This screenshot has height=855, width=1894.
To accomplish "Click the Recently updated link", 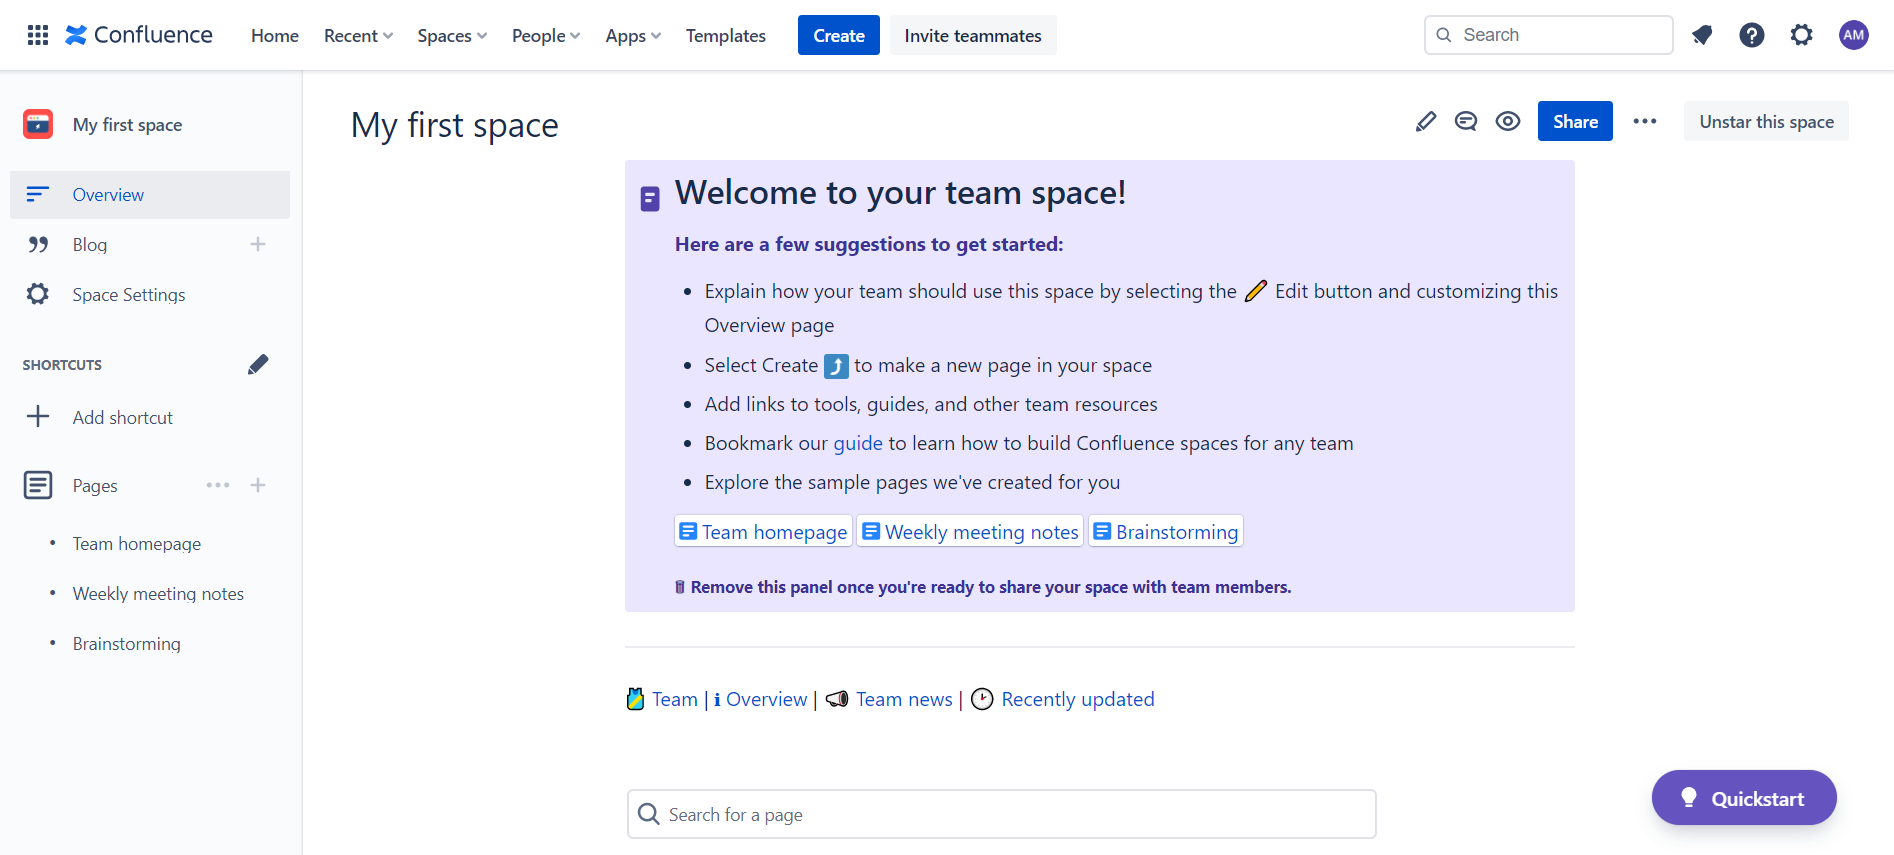I will pyautogui.click(x=1078, y=699).
